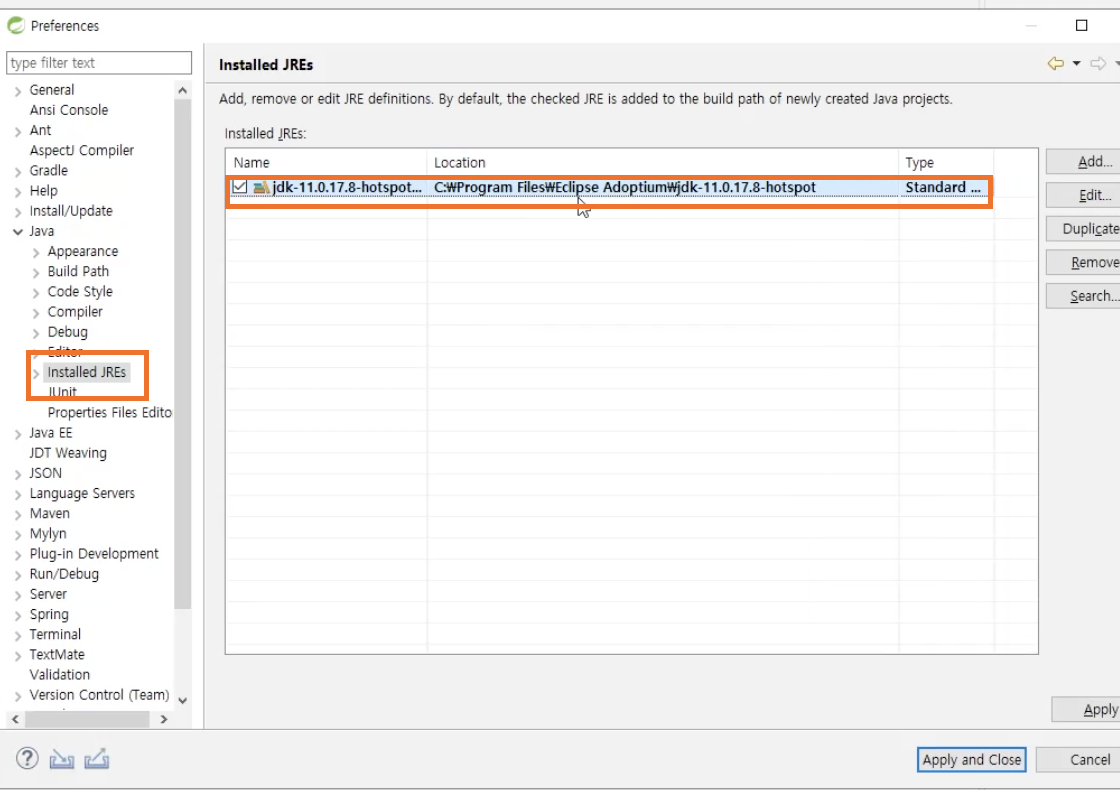1120x790 pixels.
Task: Select AspectJ Compiler preference page
Action: pyautogui.click(x=81, y=150)
